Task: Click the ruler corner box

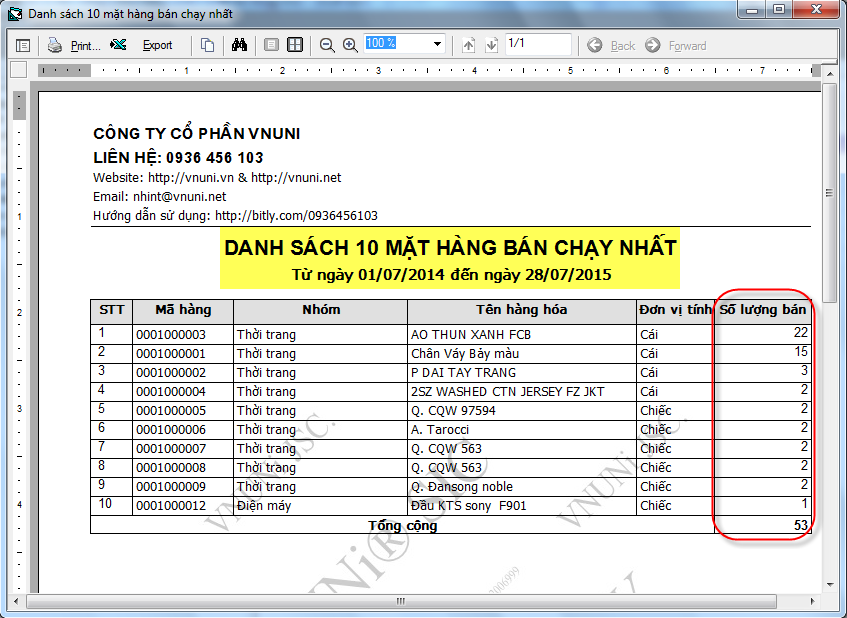Action: 18,70
